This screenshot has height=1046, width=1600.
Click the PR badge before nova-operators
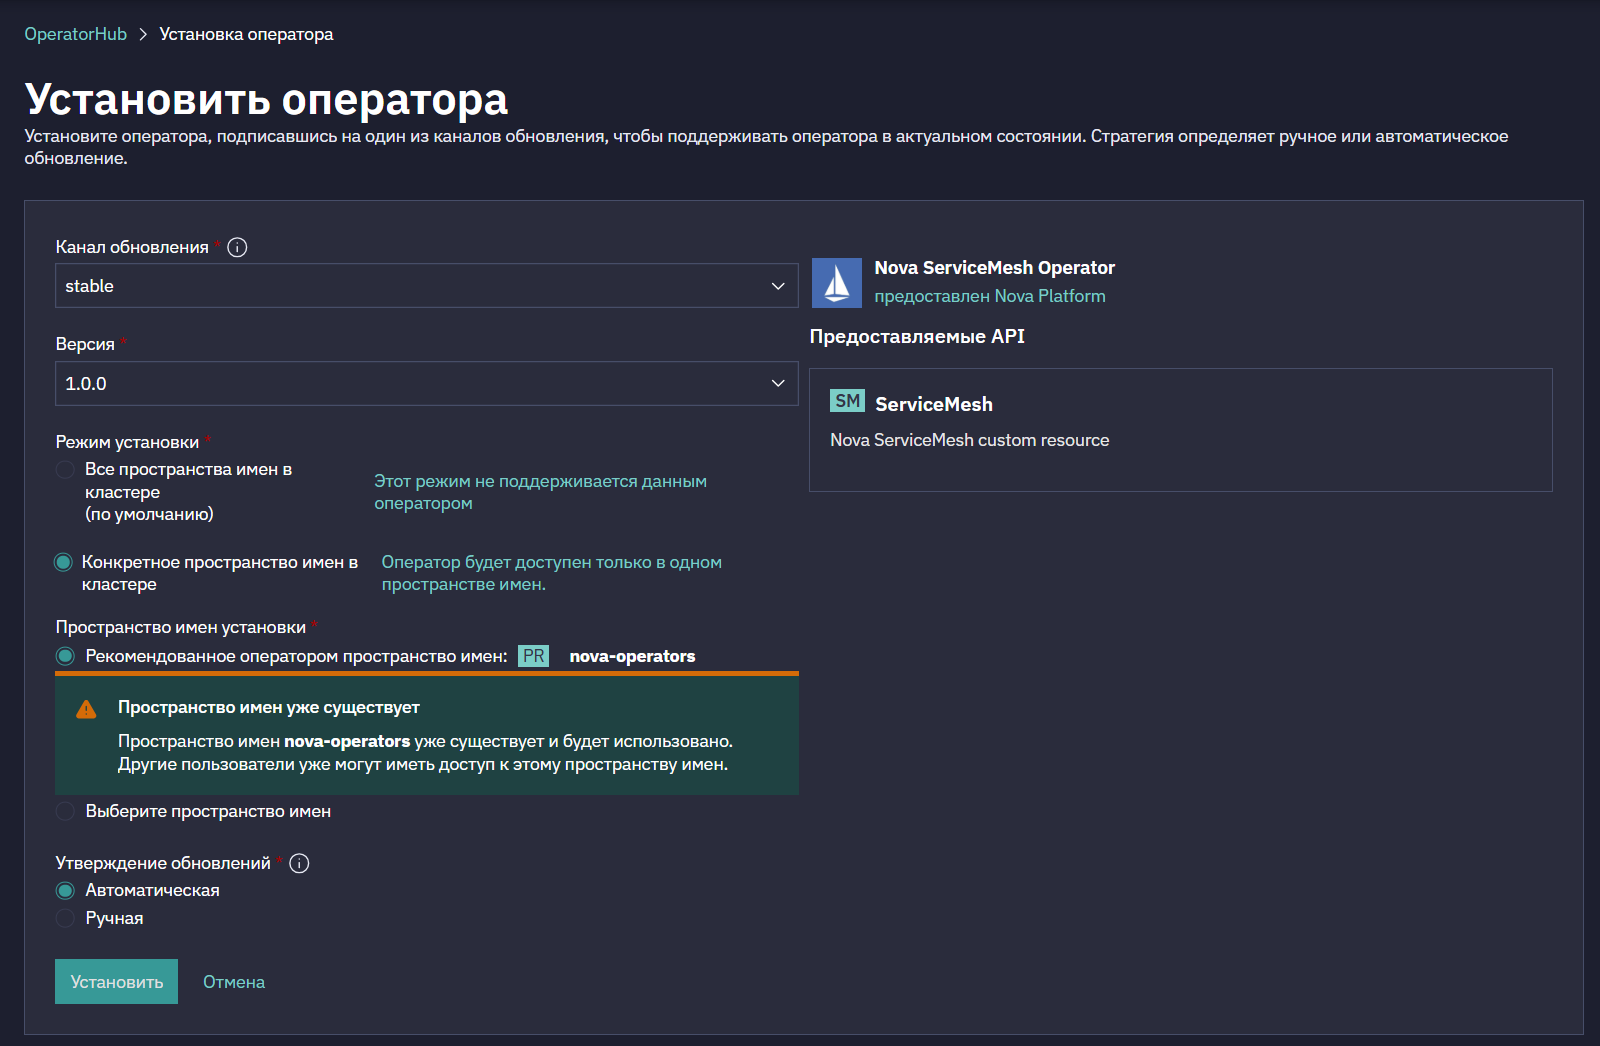pyautogui.click(x=533, y=656)
